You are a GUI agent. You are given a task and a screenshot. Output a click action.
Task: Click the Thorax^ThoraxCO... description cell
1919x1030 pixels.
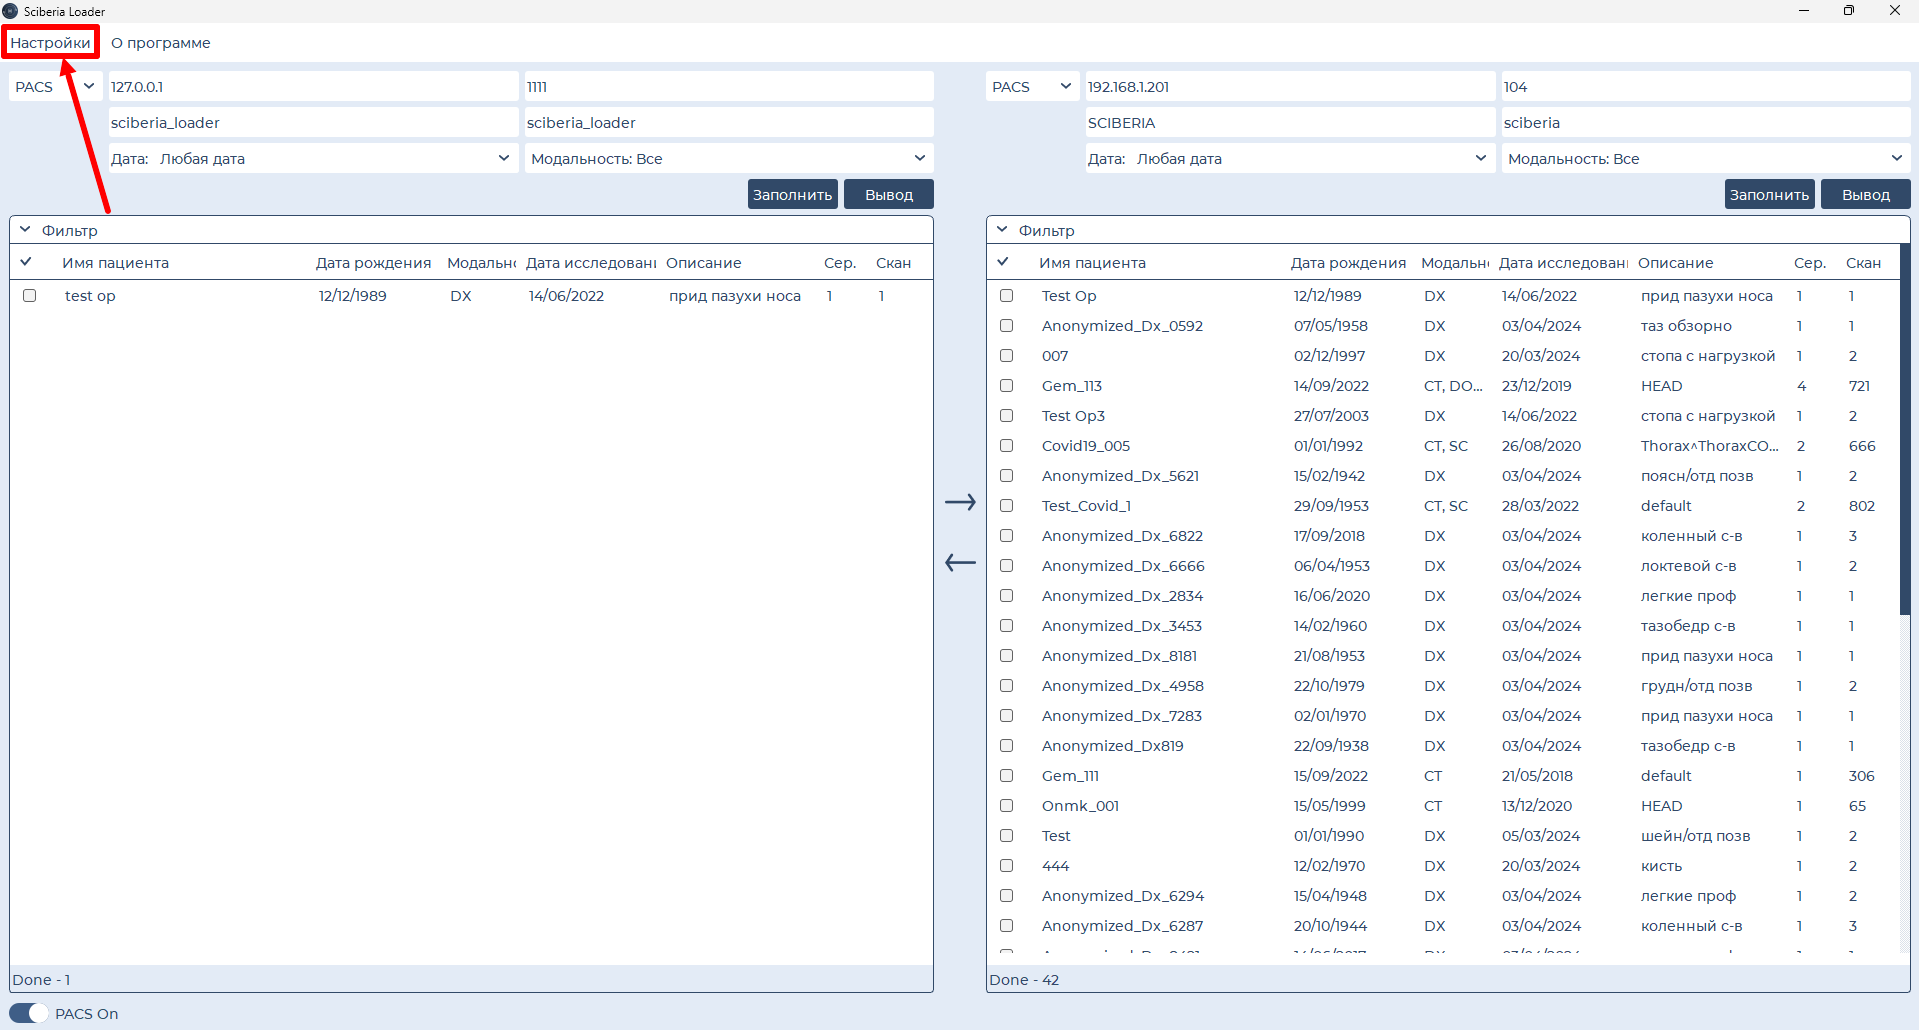[1709, 446]
